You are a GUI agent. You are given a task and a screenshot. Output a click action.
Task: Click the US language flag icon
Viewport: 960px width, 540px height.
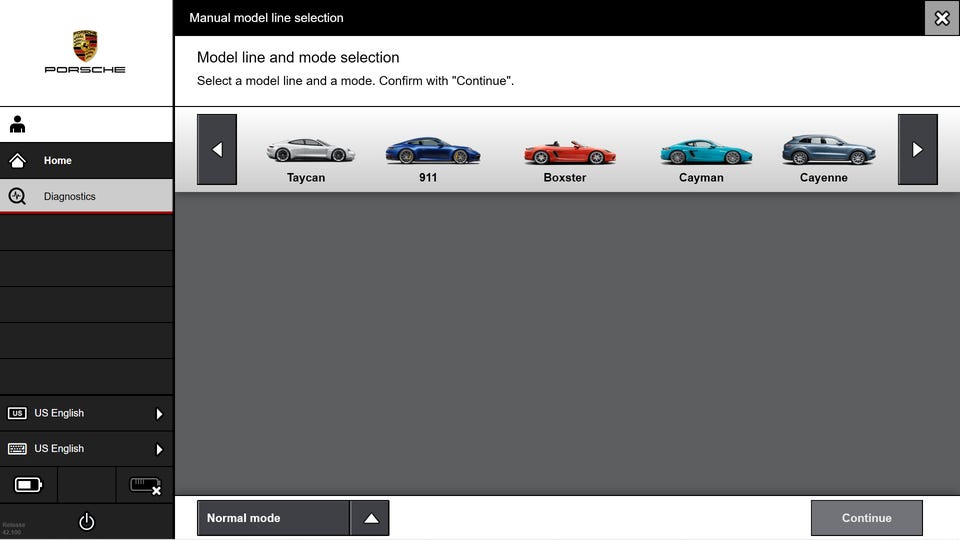click(x=17, y=413)
